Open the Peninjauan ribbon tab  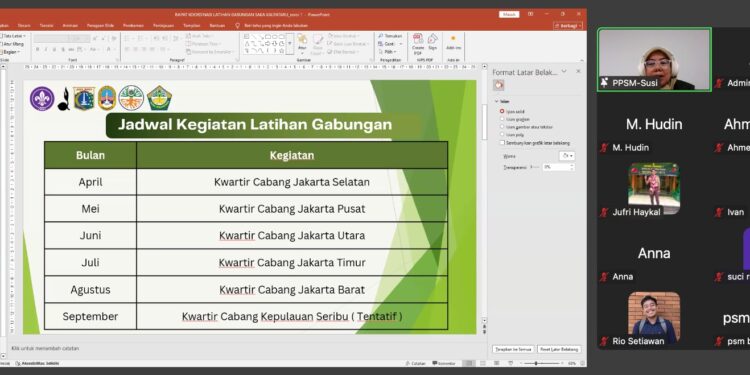click(164, 25)
